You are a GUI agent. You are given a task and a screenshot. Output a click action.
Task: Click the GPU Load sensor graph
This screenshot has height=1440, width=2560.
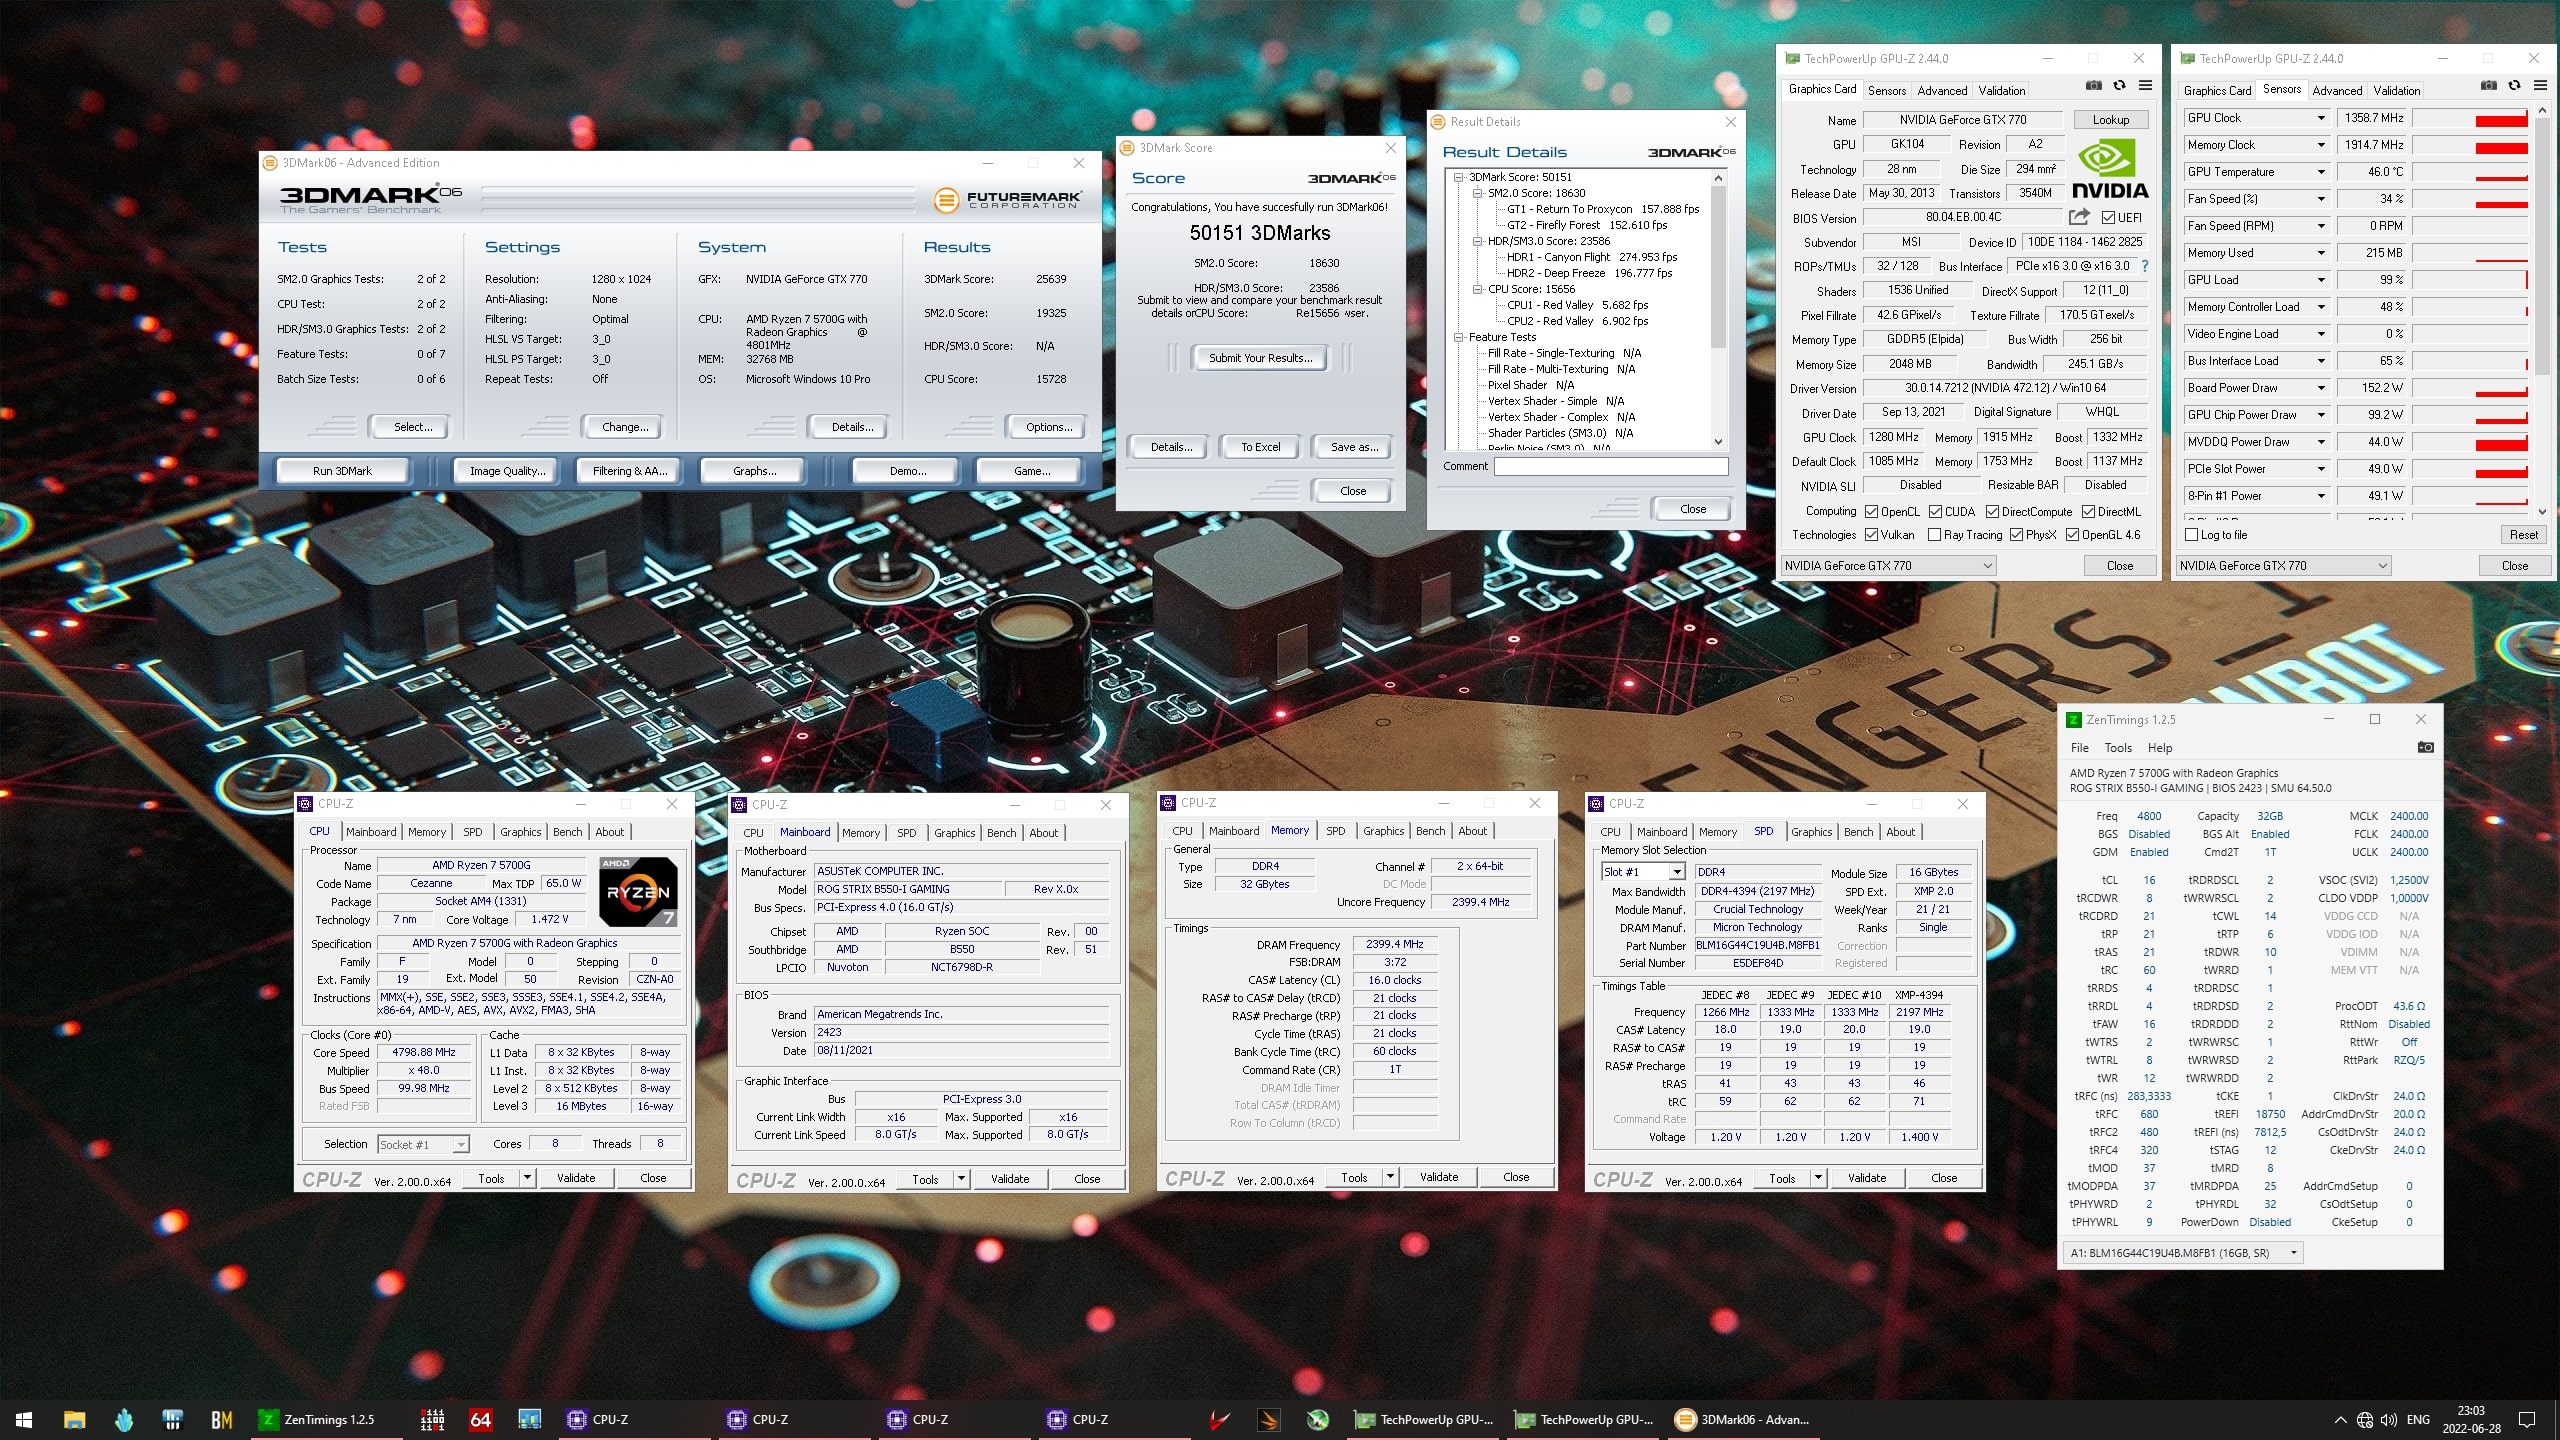pos(2470,280)
